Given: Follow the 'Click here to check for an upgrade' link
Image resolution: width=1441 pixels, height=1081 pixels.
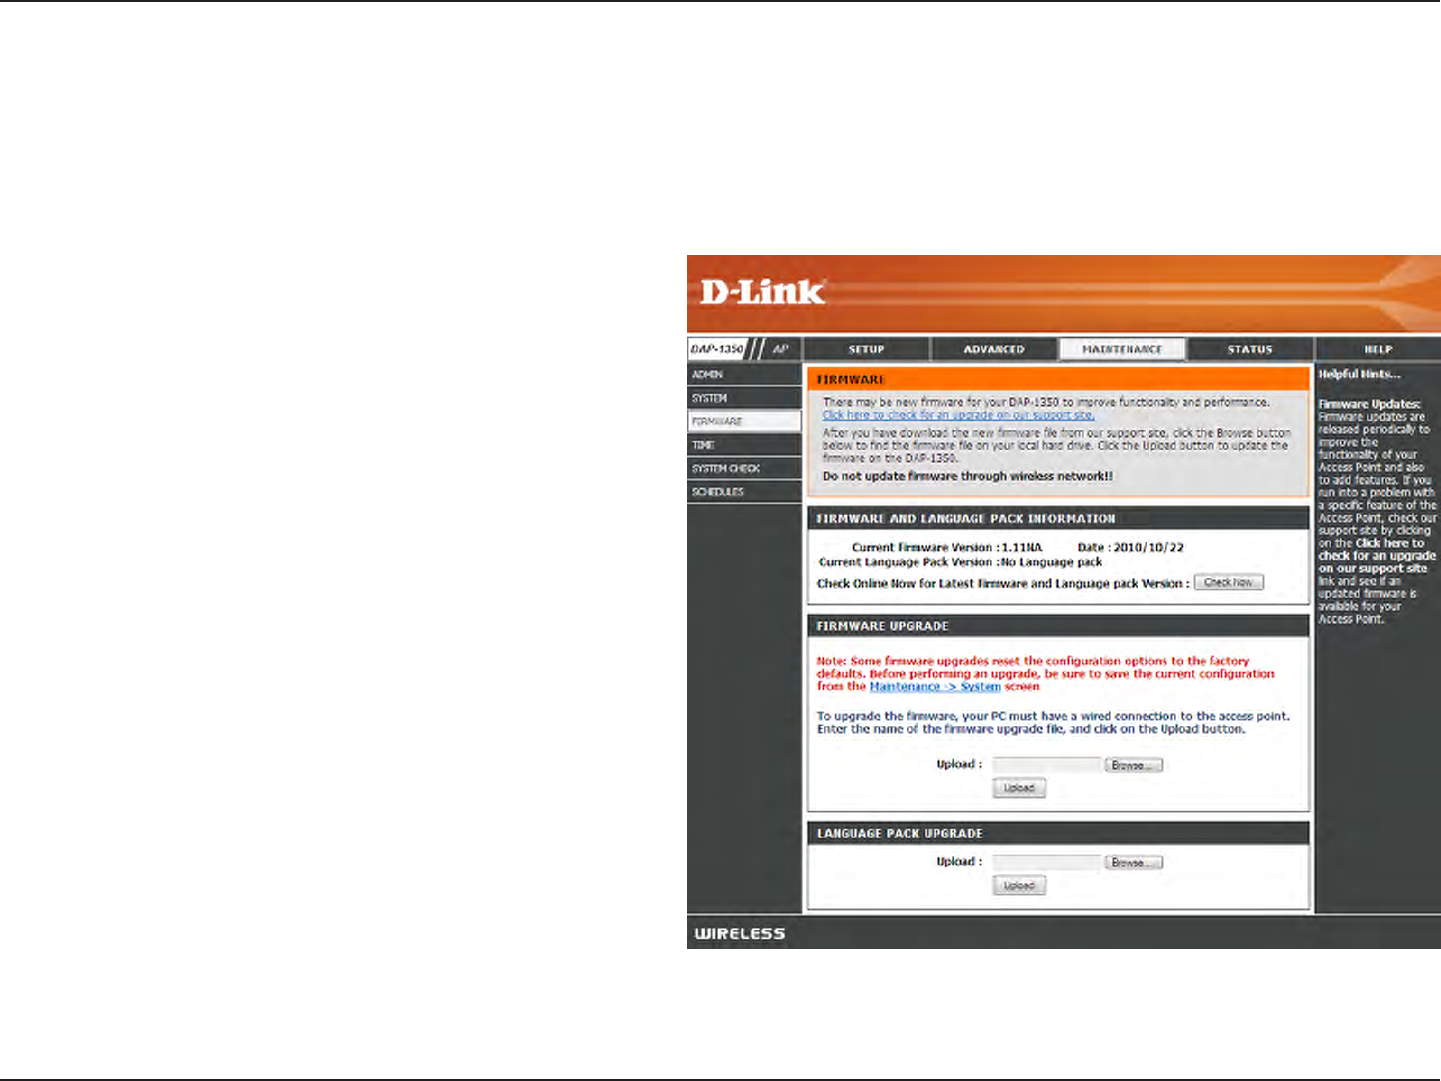Looking at the screenshot, I should coord(958,415).
